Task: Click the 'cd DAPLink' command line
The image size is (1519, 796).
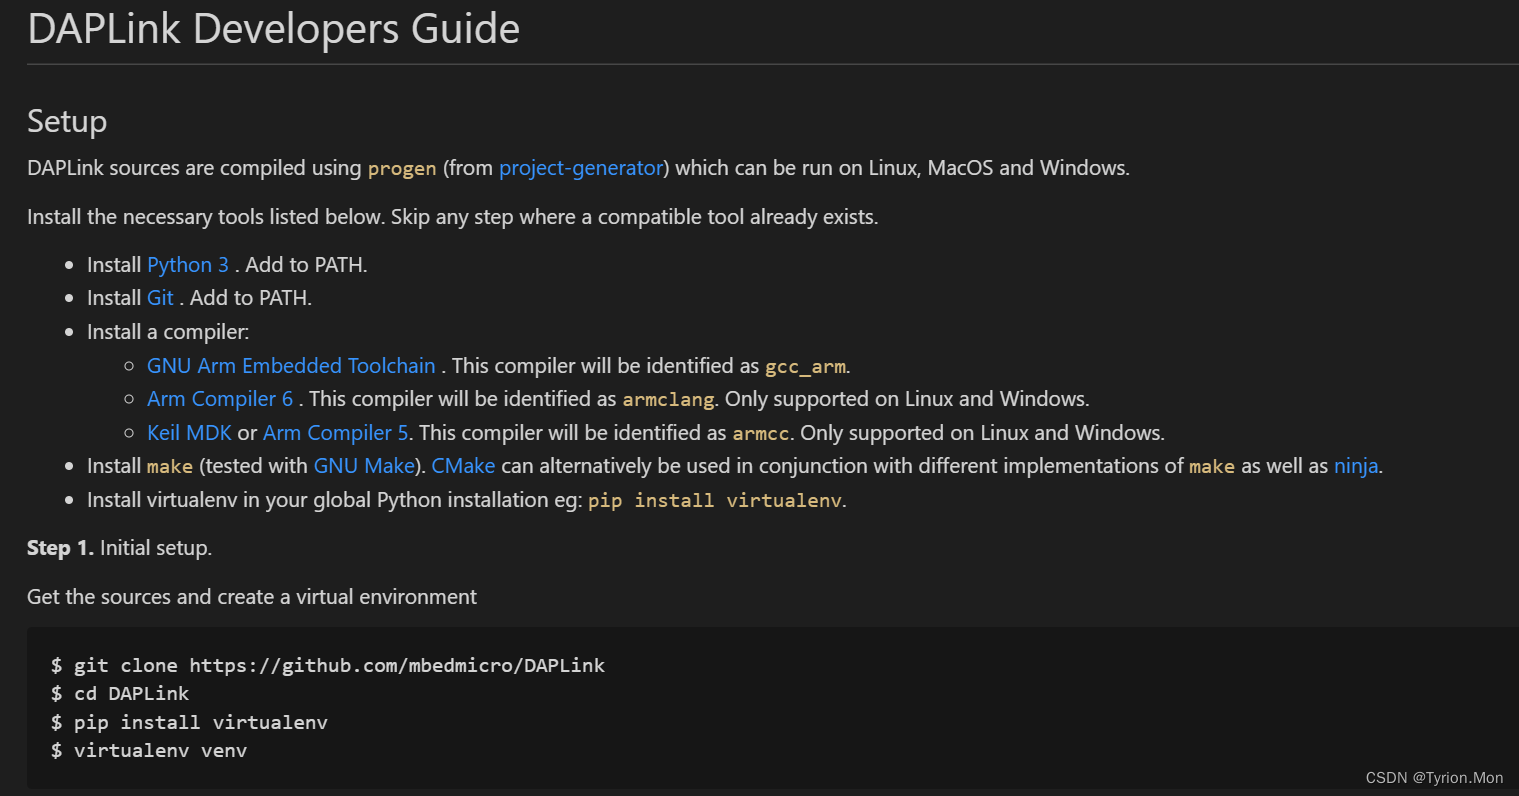Action: 120,694
